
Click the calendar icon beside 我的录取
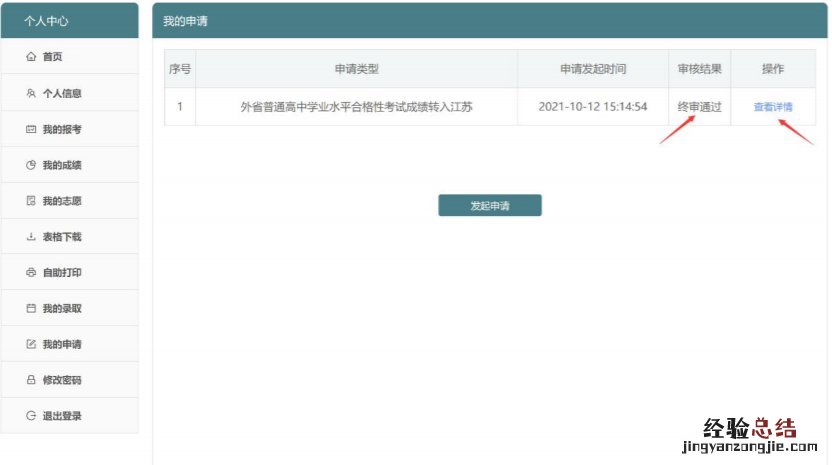click(x=31, y=309)
